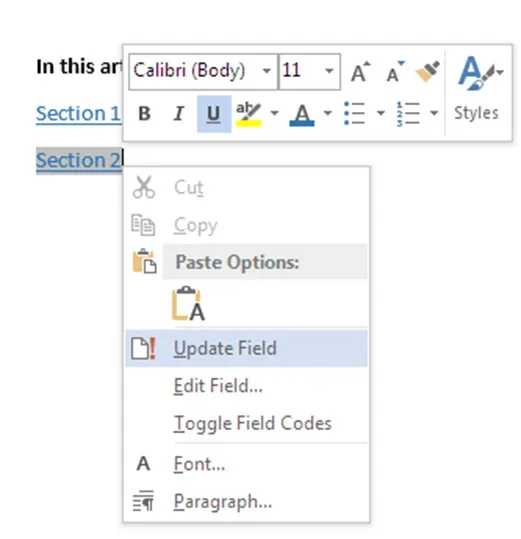Viewport: 521px width, 539px height.
Task: Apply the blue font color button
Action: pos(302,114)
